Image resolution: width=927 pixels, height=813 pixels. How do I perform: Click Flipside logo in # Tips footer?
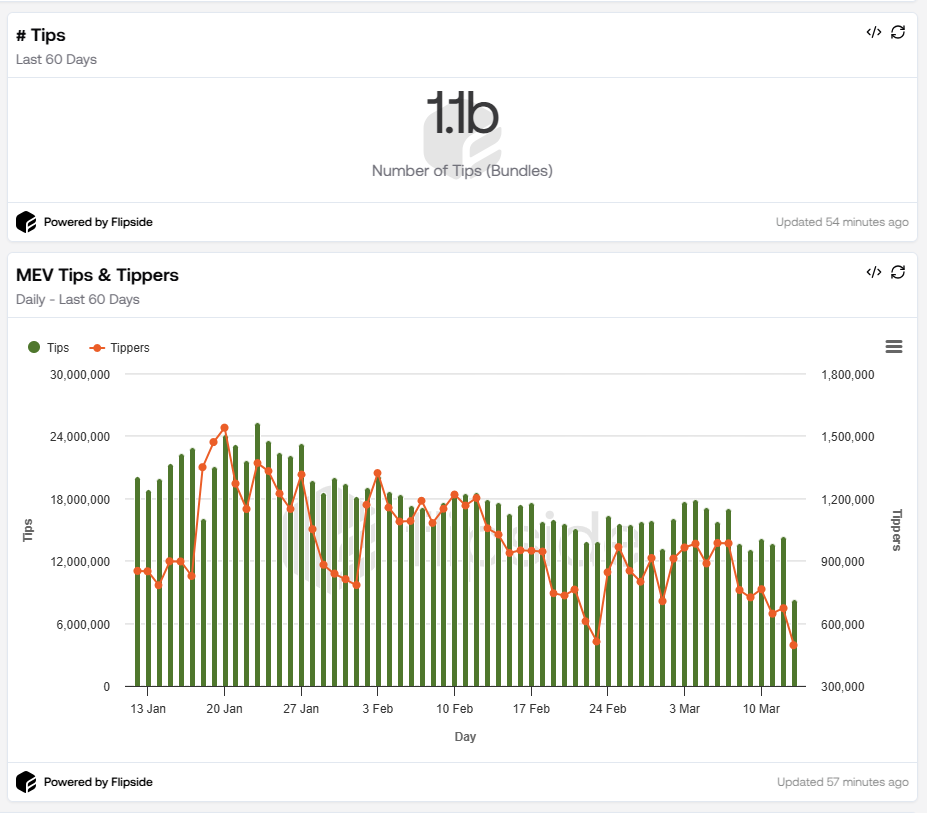point(26,222)
